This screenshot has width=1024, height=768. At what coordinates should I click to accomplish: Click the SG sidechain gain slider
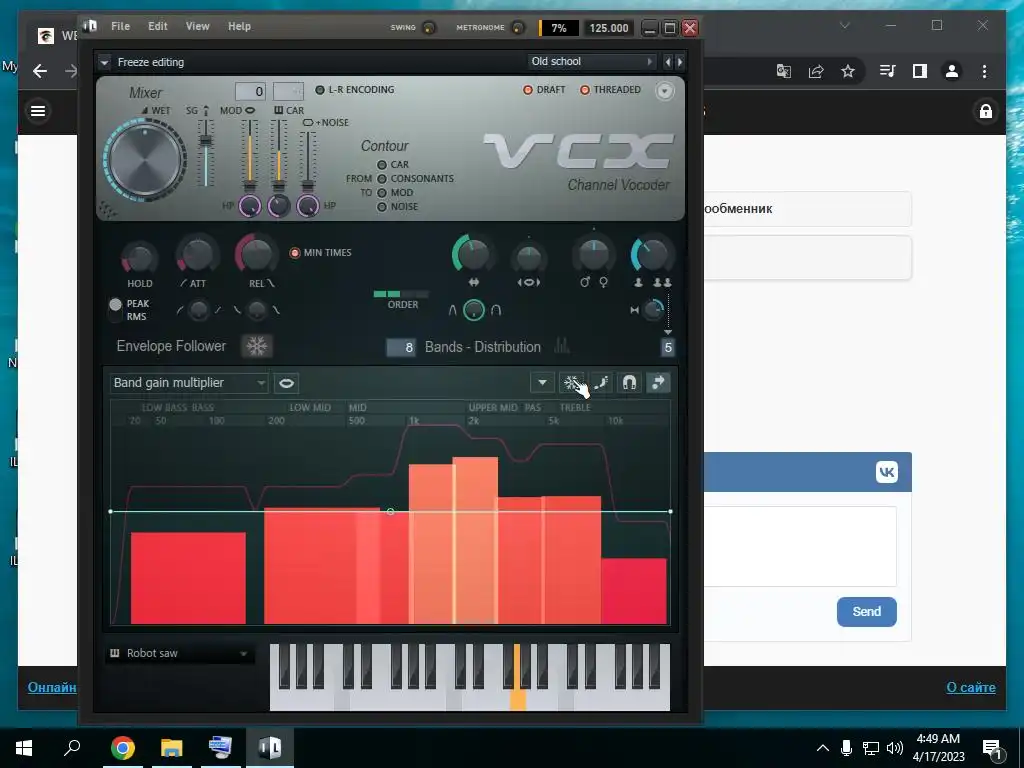coord(206,153)
